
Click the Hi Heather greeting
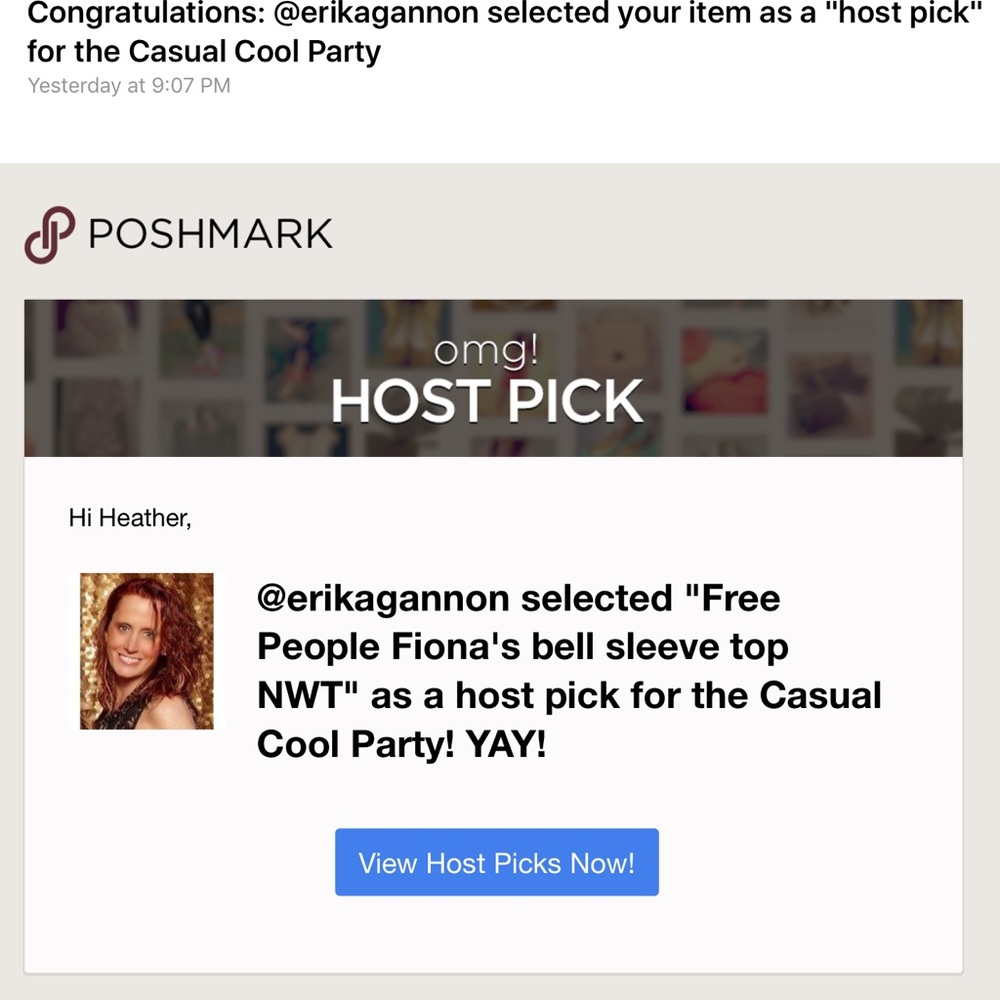coord(129,518)
